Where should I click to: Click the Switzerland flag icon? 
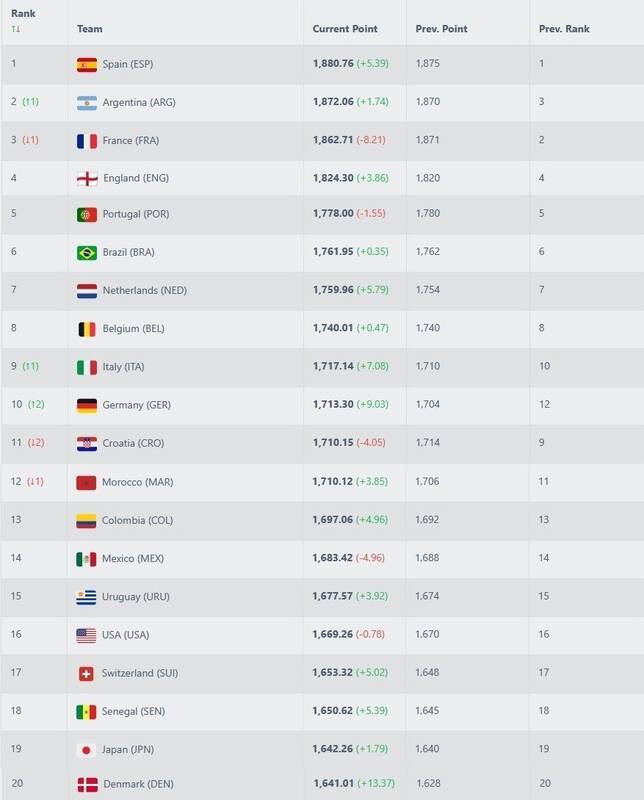tap(86, 673)
